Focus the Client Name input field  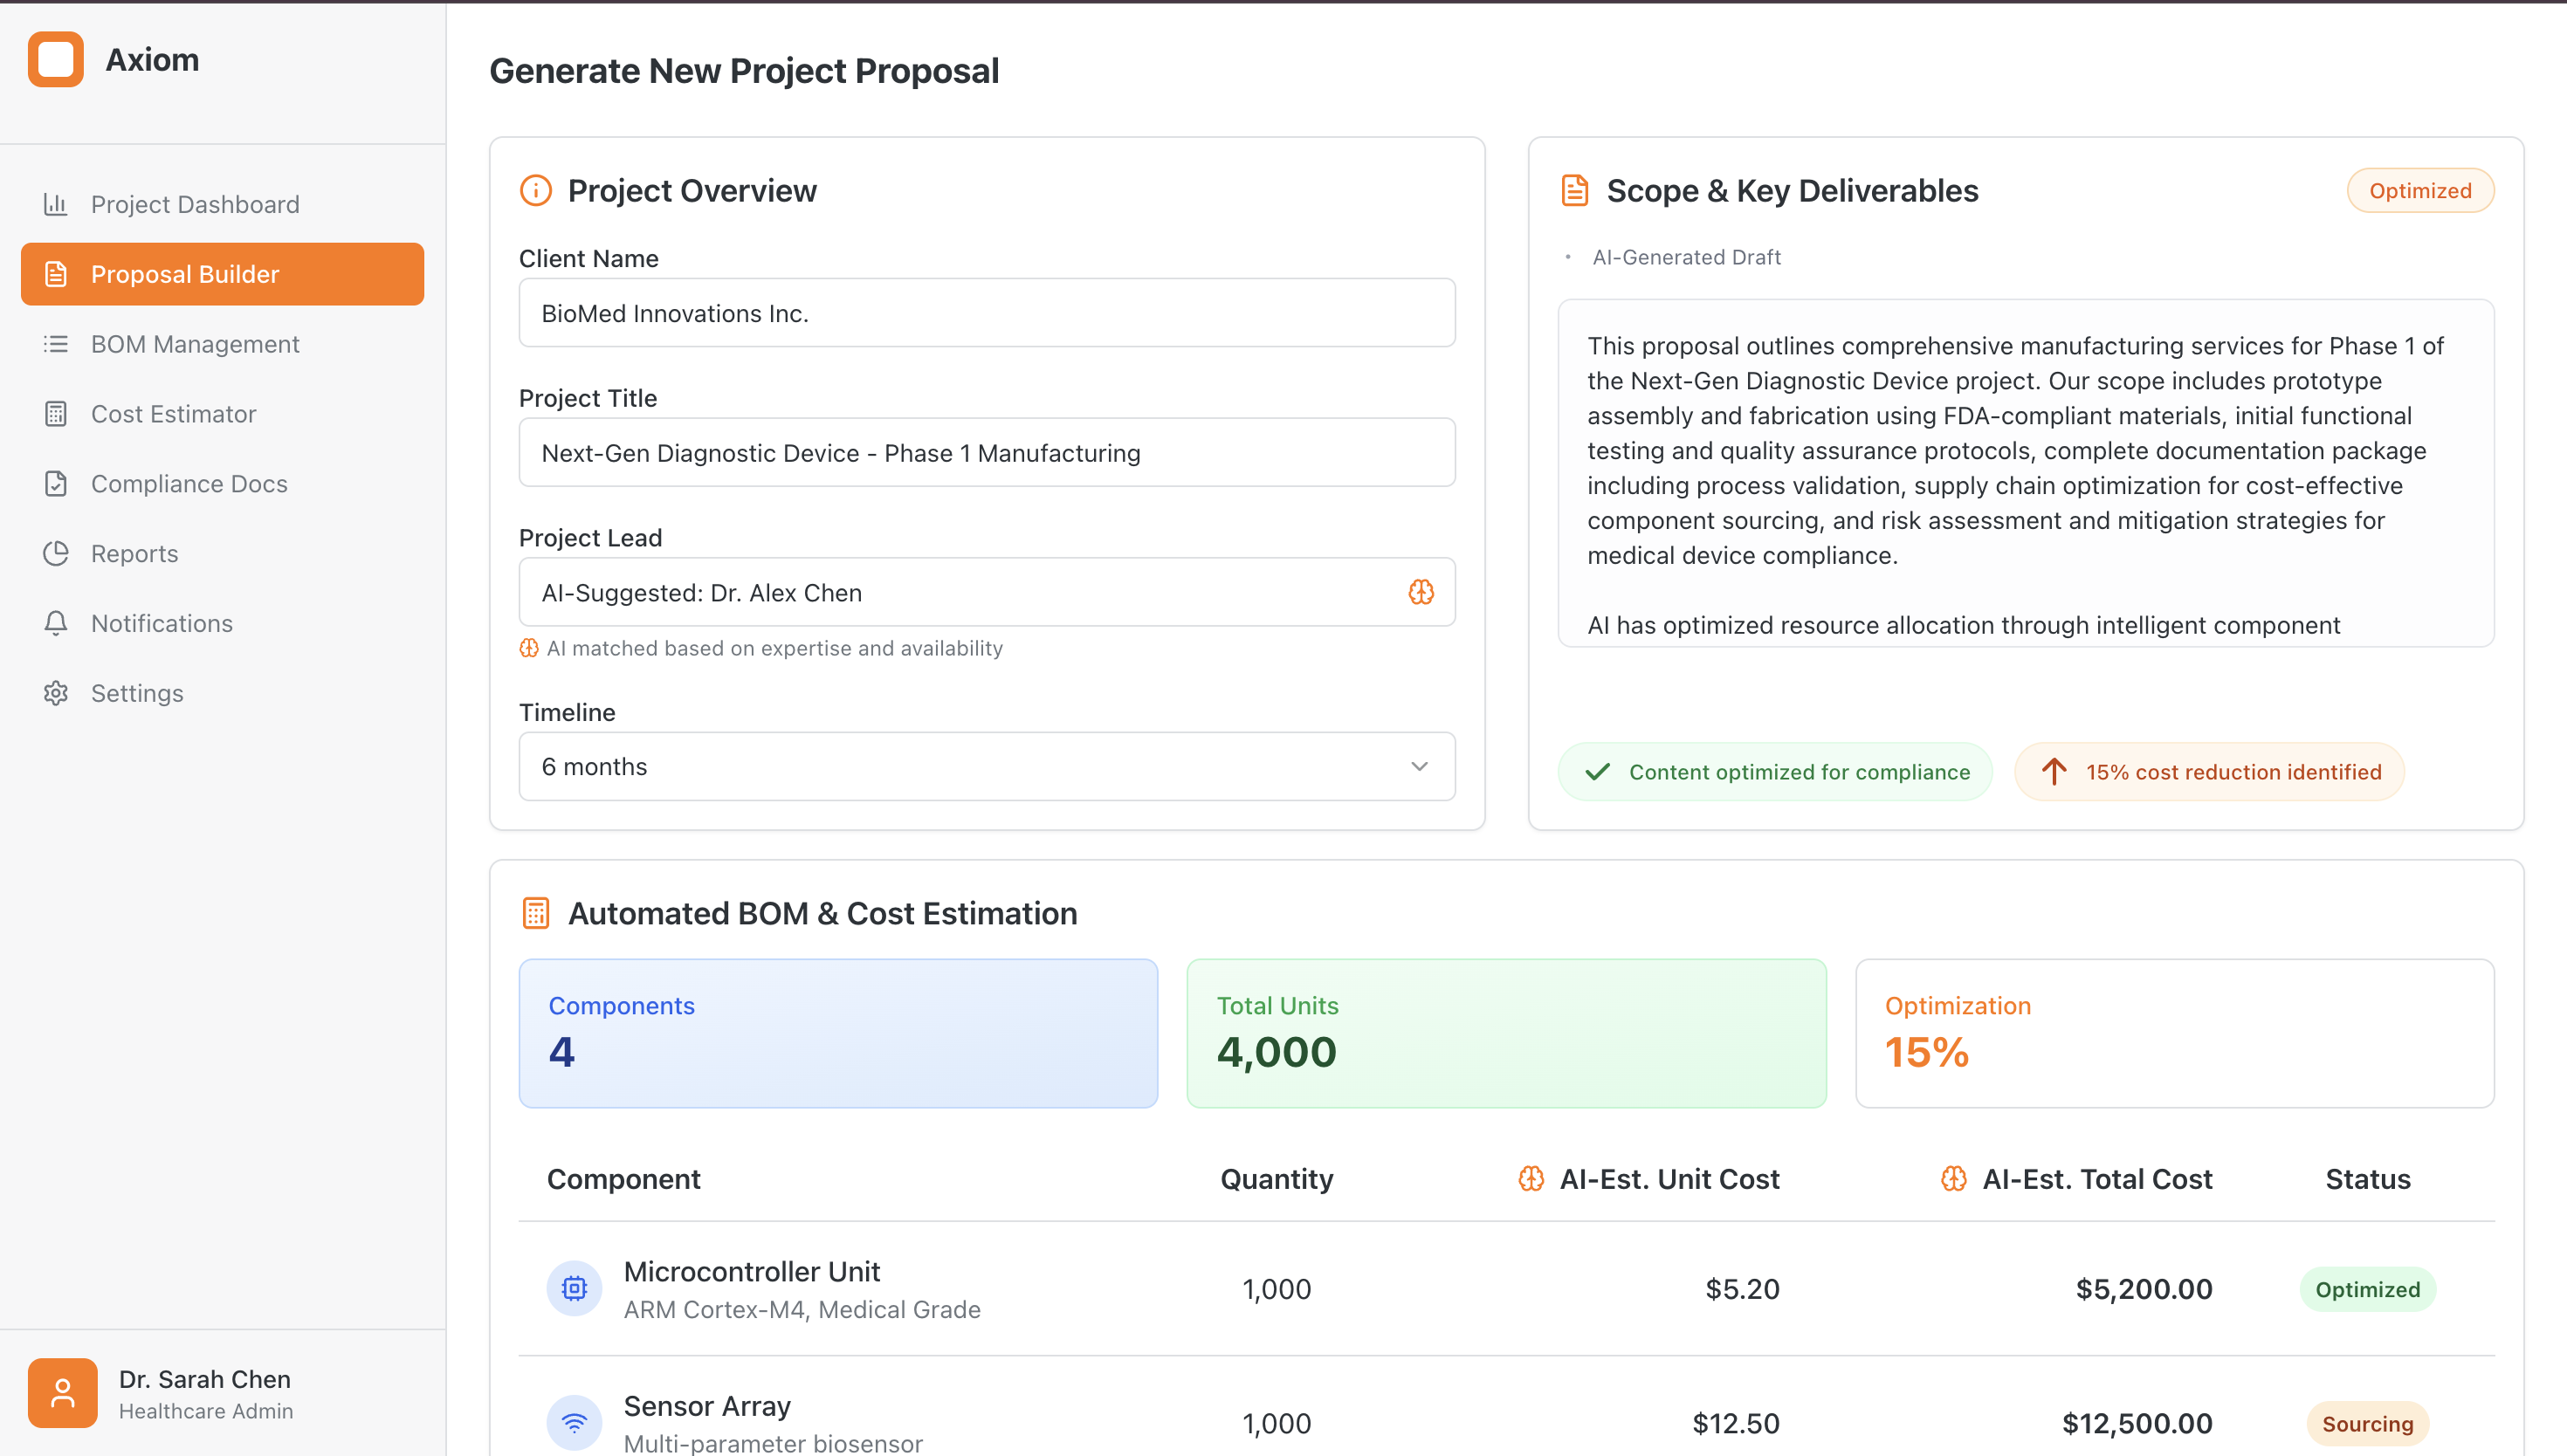(987, 313)
